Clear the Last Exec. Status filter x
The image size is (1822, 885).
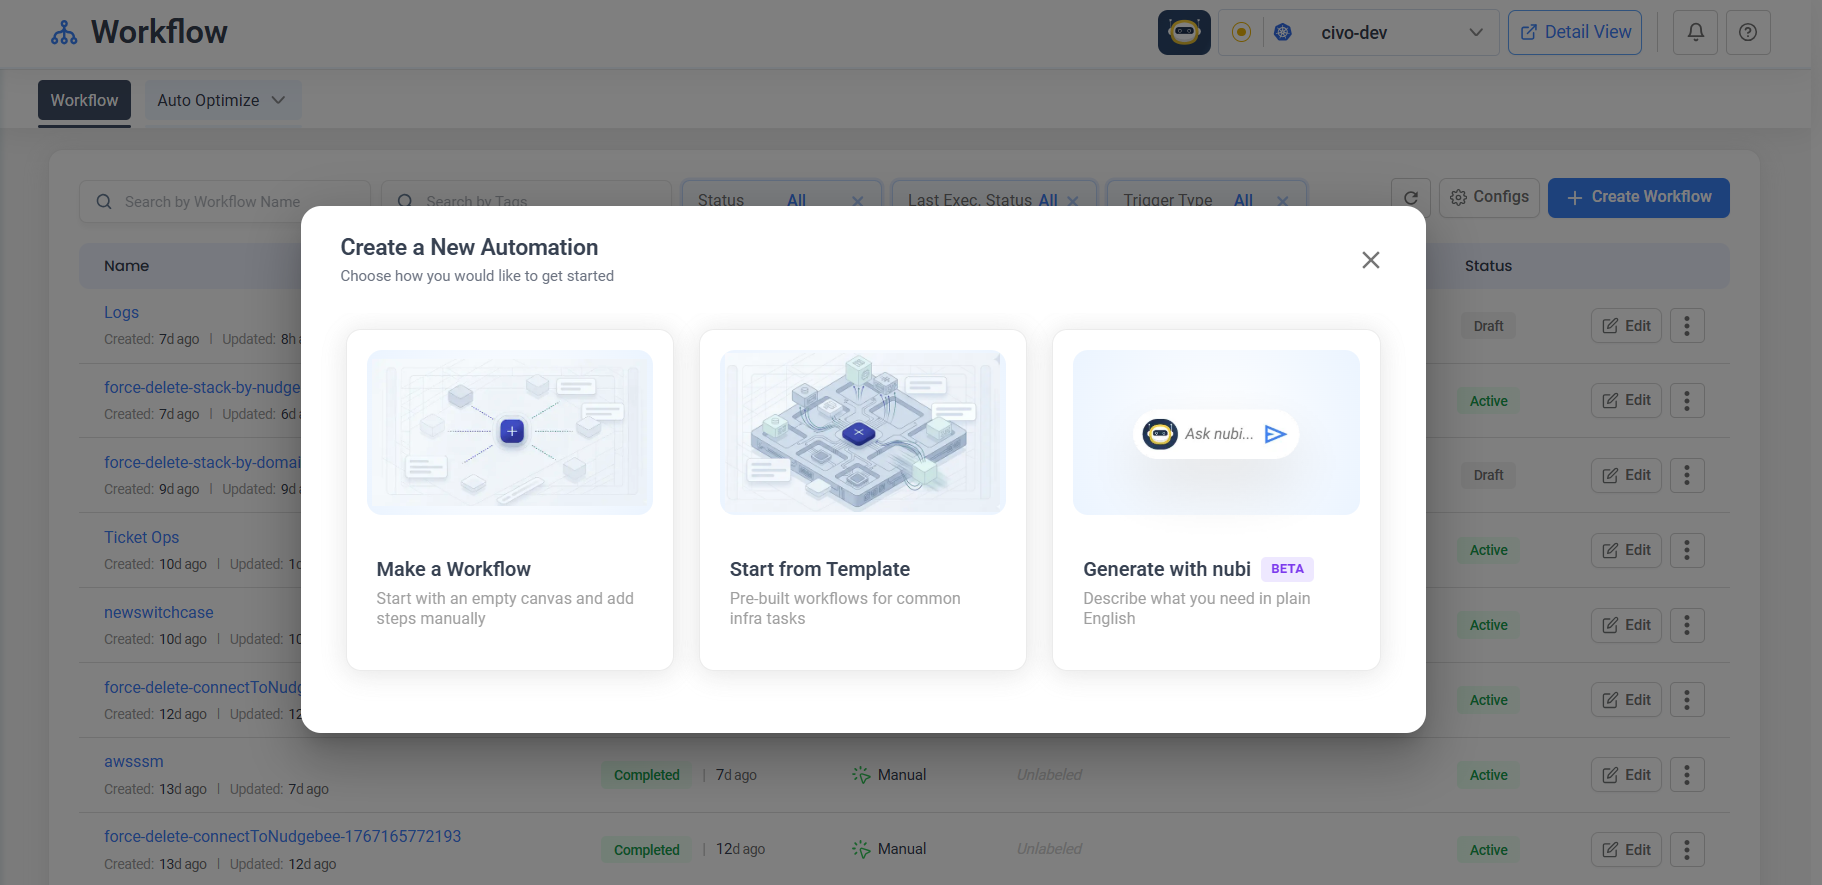point(1073,201)
